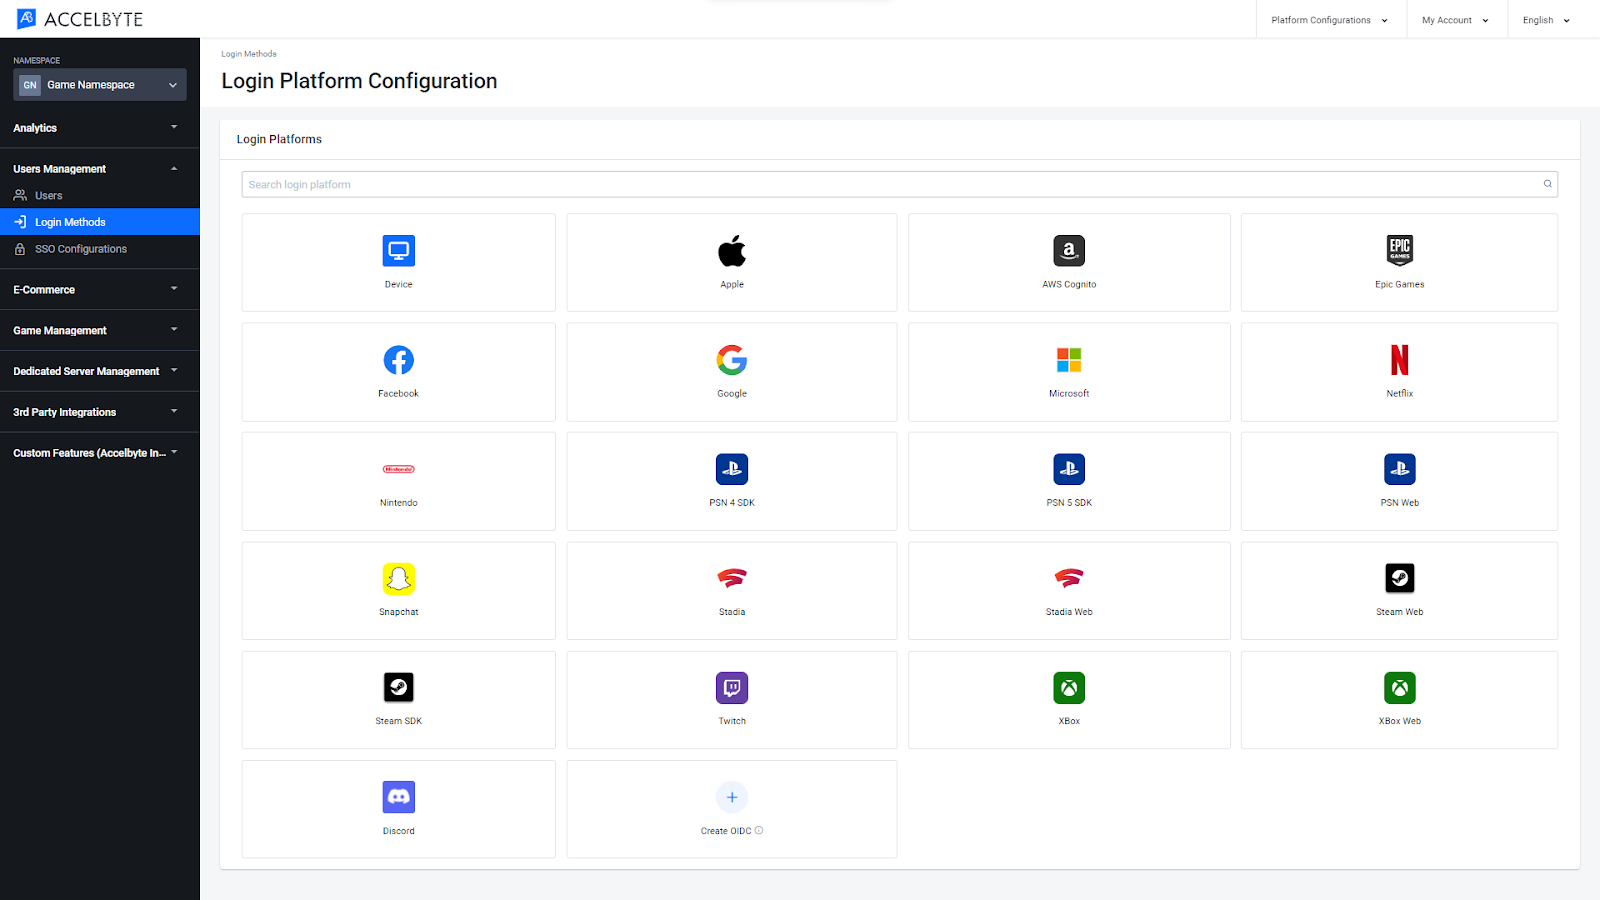
Task: Choose the XBox Web icon
Action: pyautogui.click(x=1399, y=687)
